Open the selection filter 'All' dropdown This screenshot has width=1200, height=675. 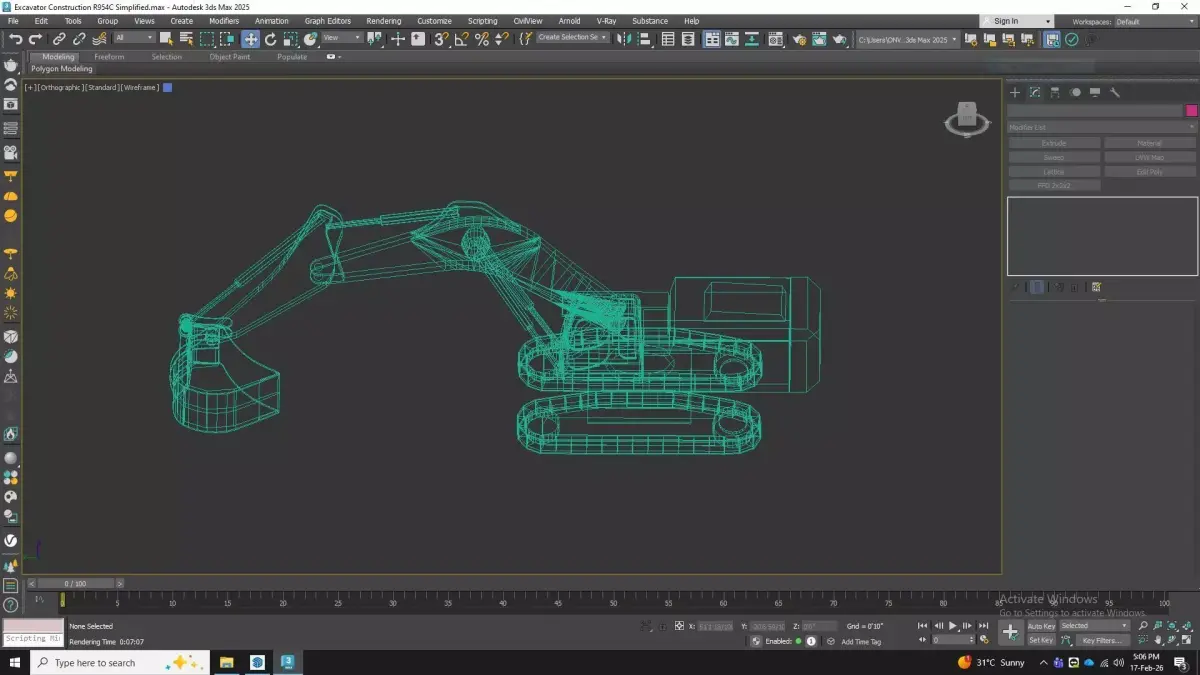(134, 38)
